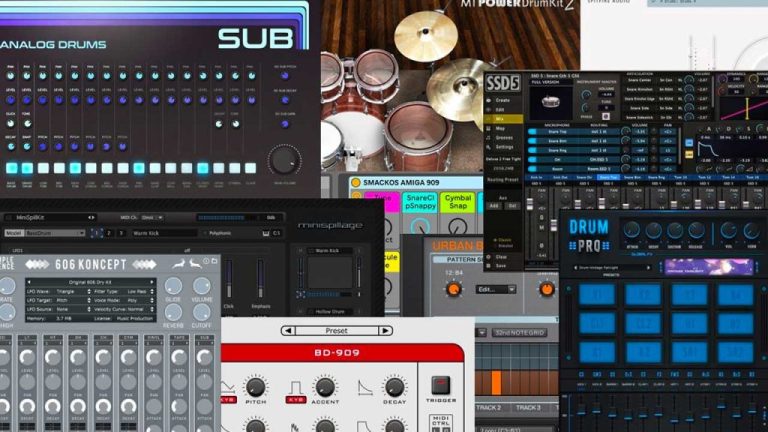
Task: Open the Create page in SSD5 sidebar
Action: 502,100
